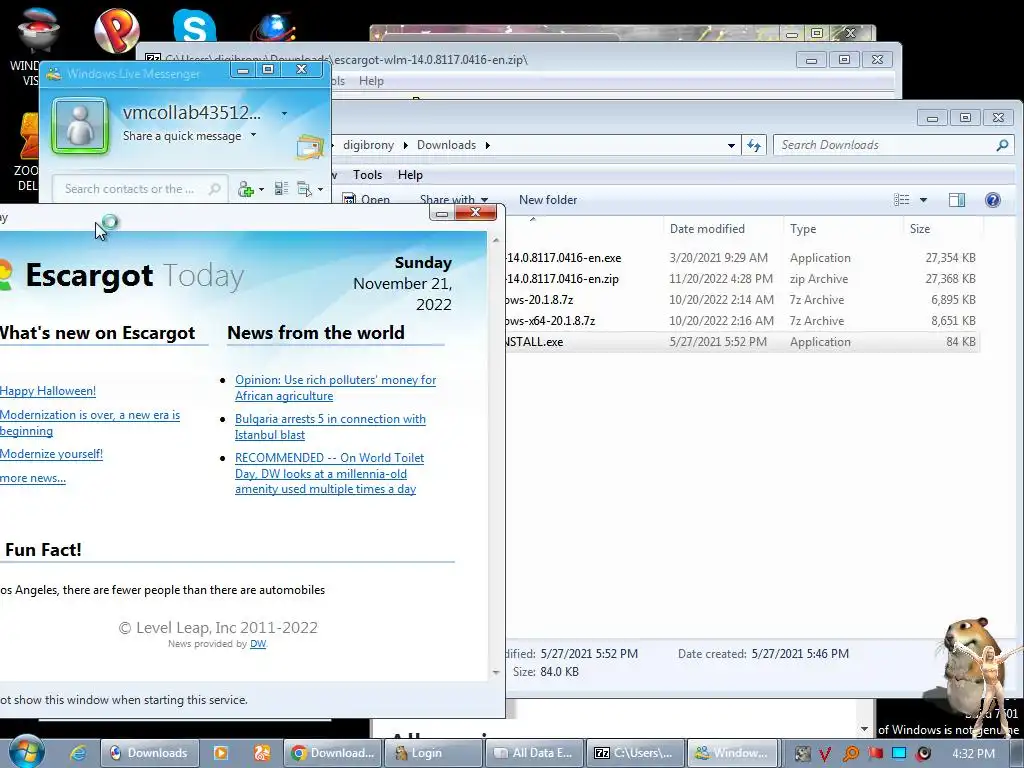Open the World Toilet Day article link
The height and width of the screenshot is (768, 1024).
point(329,473)
